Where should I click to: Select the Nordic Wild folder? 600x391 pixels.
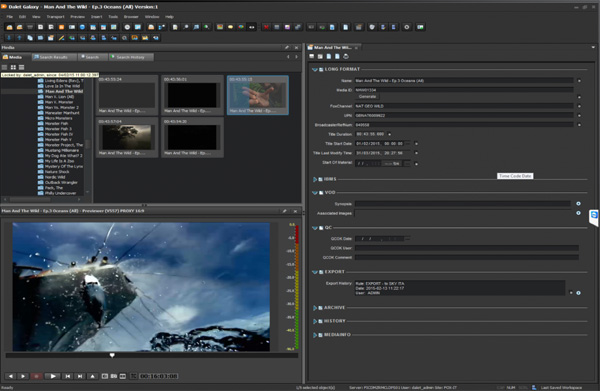tap(52, 177)
